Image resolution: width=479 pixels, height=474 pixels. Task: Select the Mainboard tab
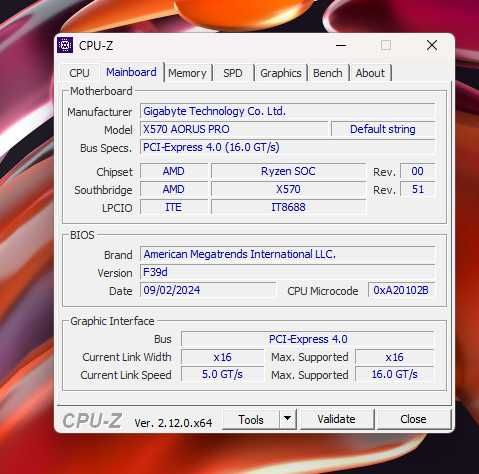131,72
